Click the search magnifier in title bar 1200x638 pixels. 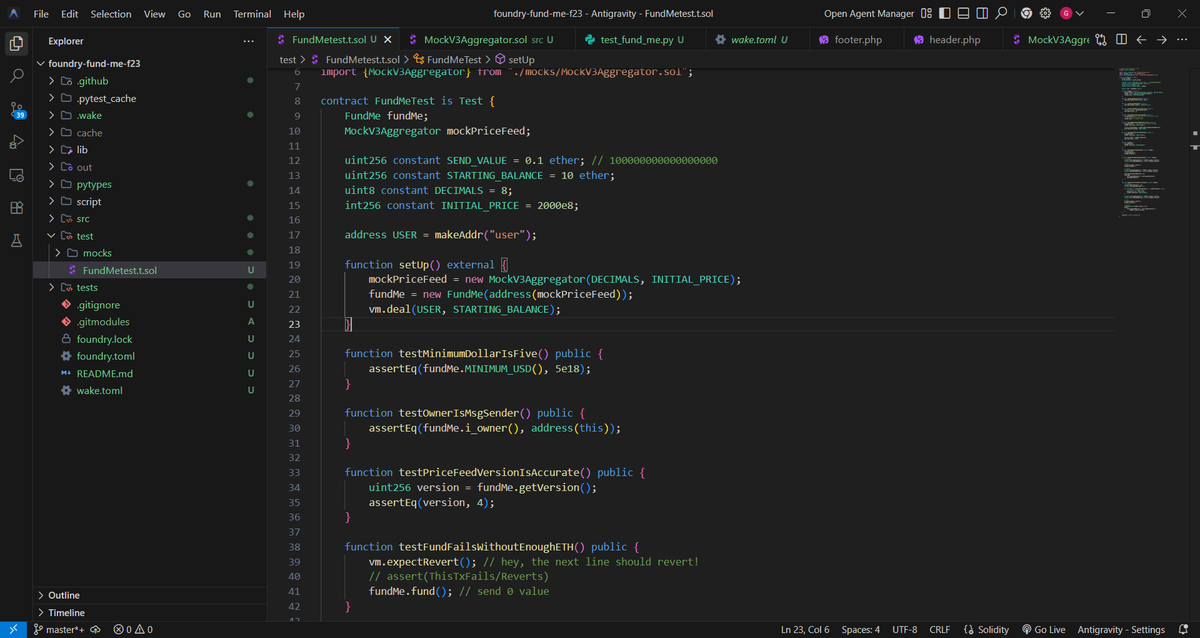[1002, 14]
